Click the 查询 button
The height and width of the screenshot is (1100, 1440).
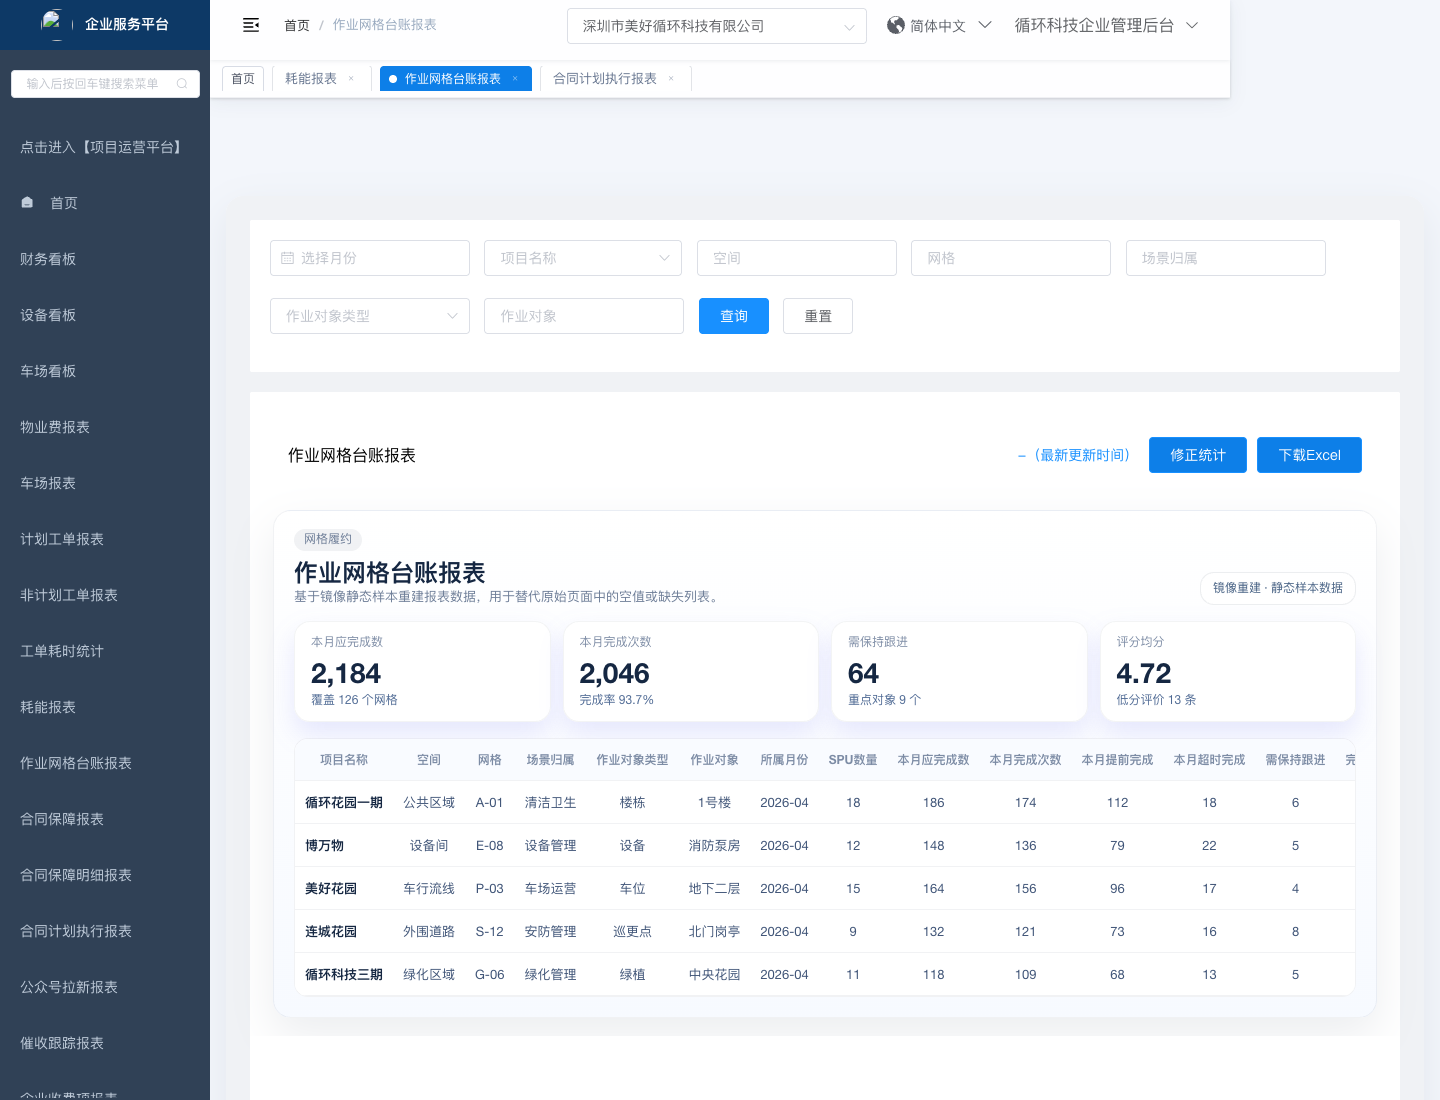(x=733, y=316)
